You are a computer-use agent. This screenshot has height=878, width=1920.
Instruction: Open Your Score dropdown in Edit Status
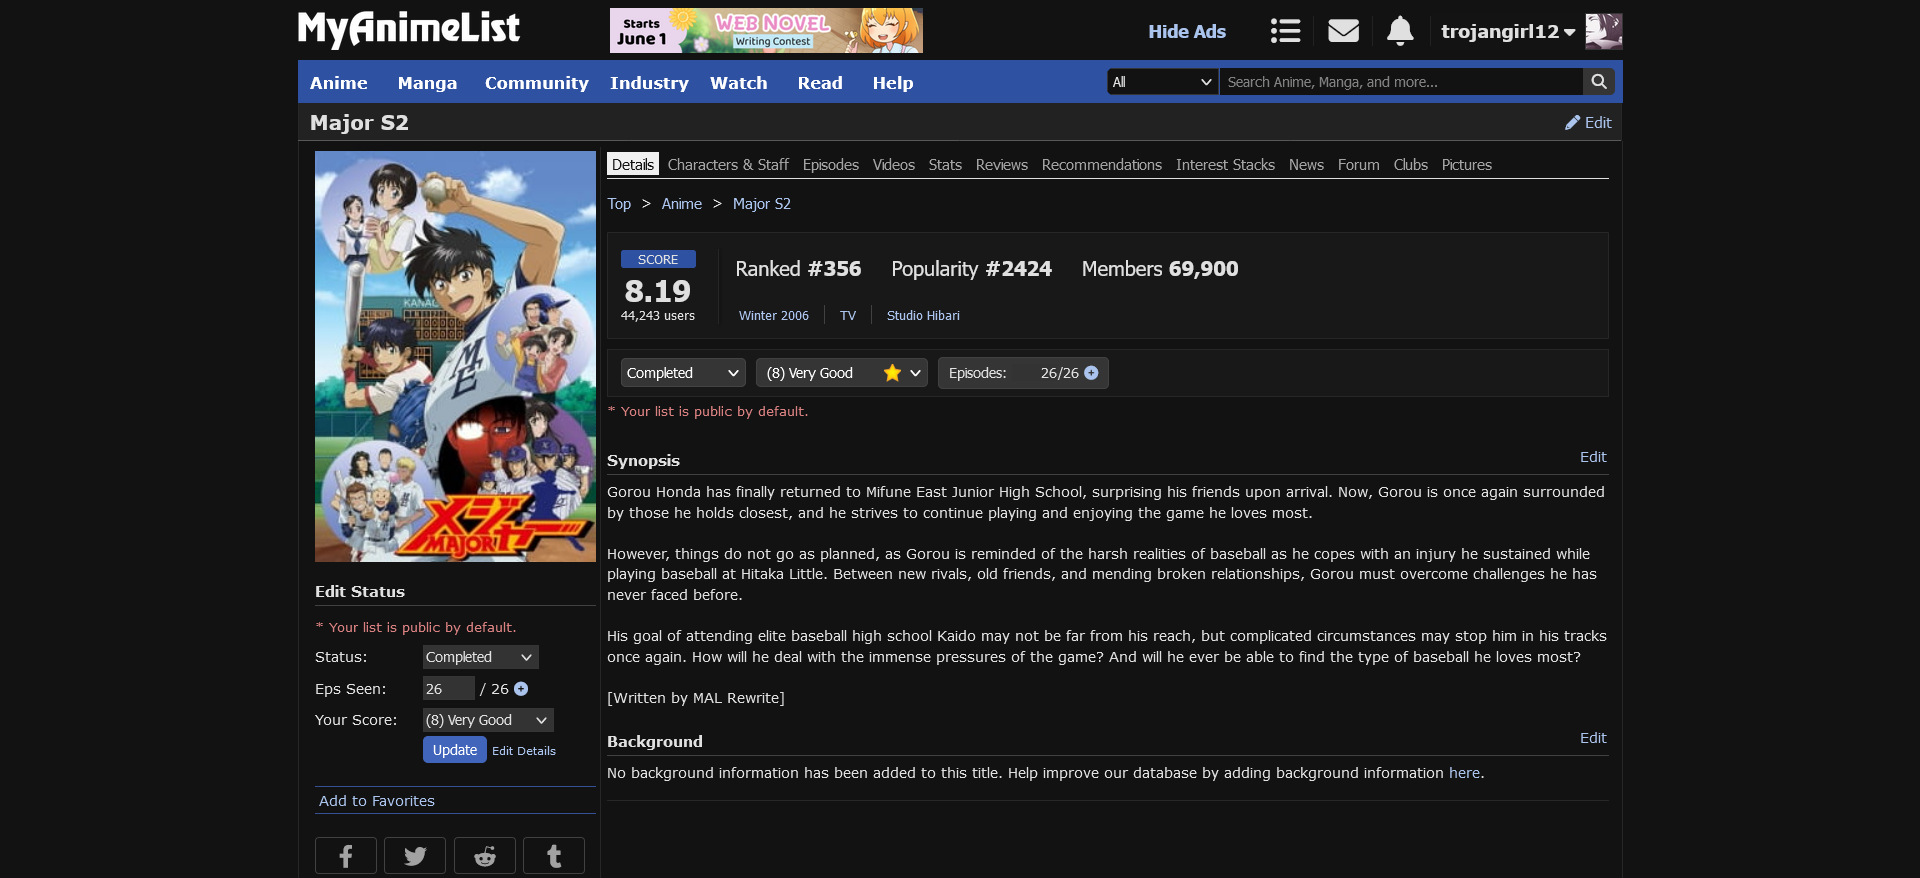[488, 720]
